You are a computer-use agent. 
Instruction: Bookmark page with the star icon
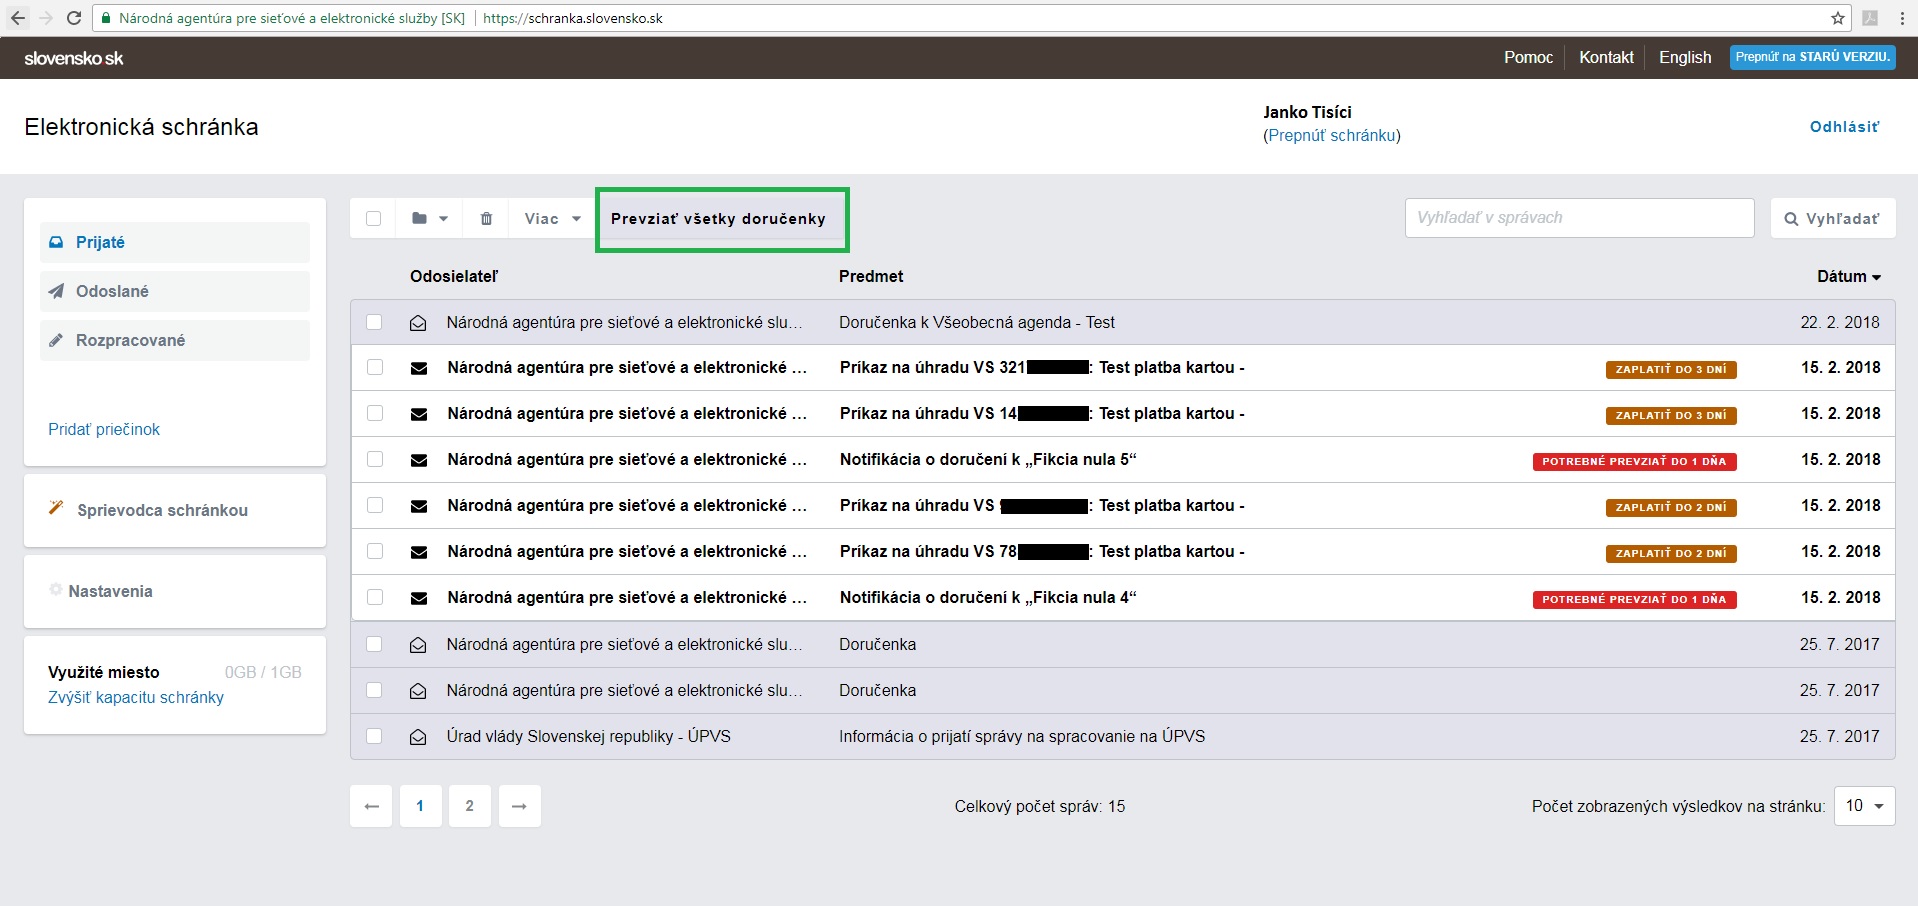pos(1837,18)
